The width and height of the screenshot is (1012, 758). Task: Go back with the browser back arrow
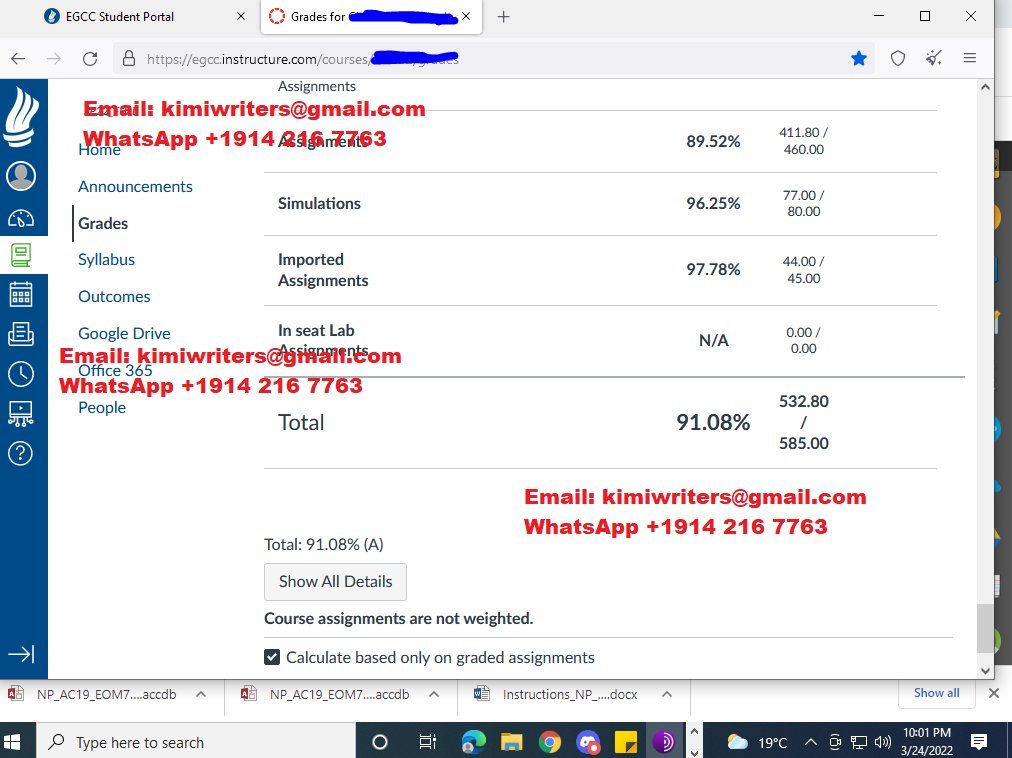coord(18,59)
